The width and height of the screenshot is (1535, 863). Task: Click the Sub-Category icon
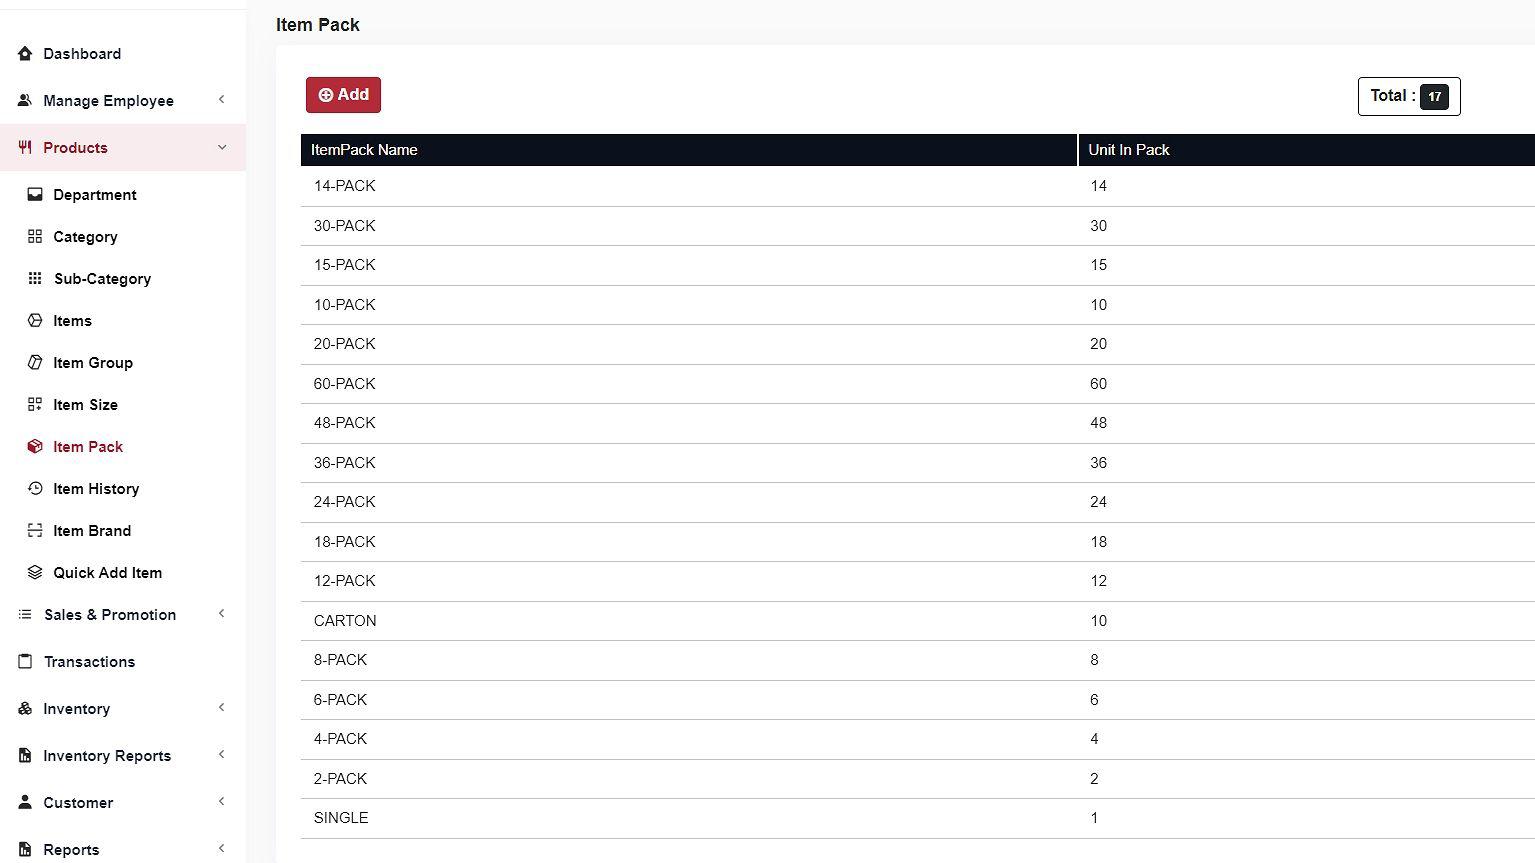(x=35, y=279)
